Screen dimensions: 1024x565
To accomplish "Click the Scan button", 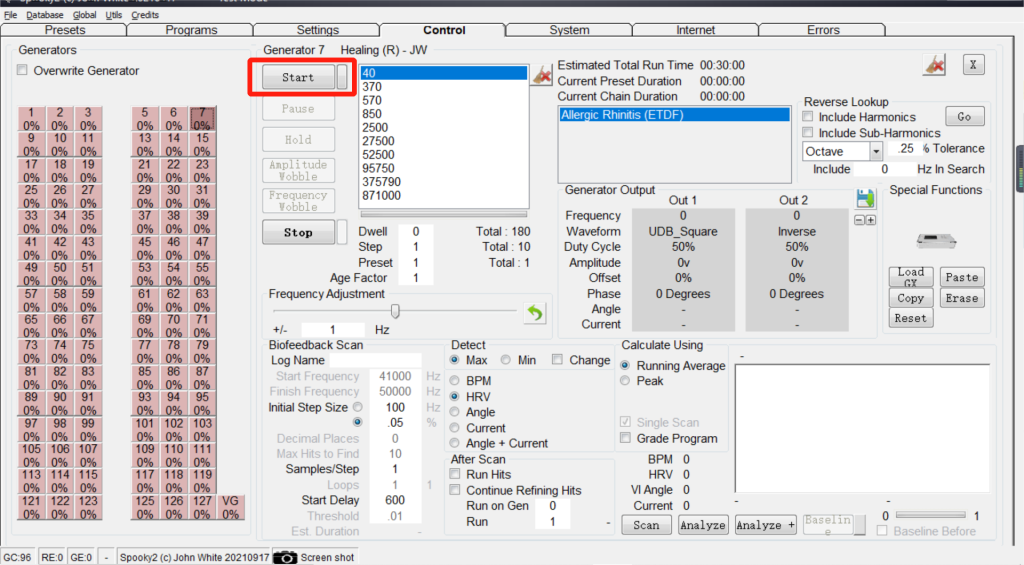I will tap(646, 525).
